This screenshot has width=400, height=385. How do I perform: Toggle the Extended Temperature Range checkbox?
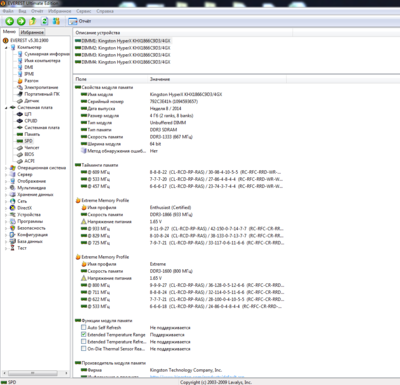click(84, 334)
